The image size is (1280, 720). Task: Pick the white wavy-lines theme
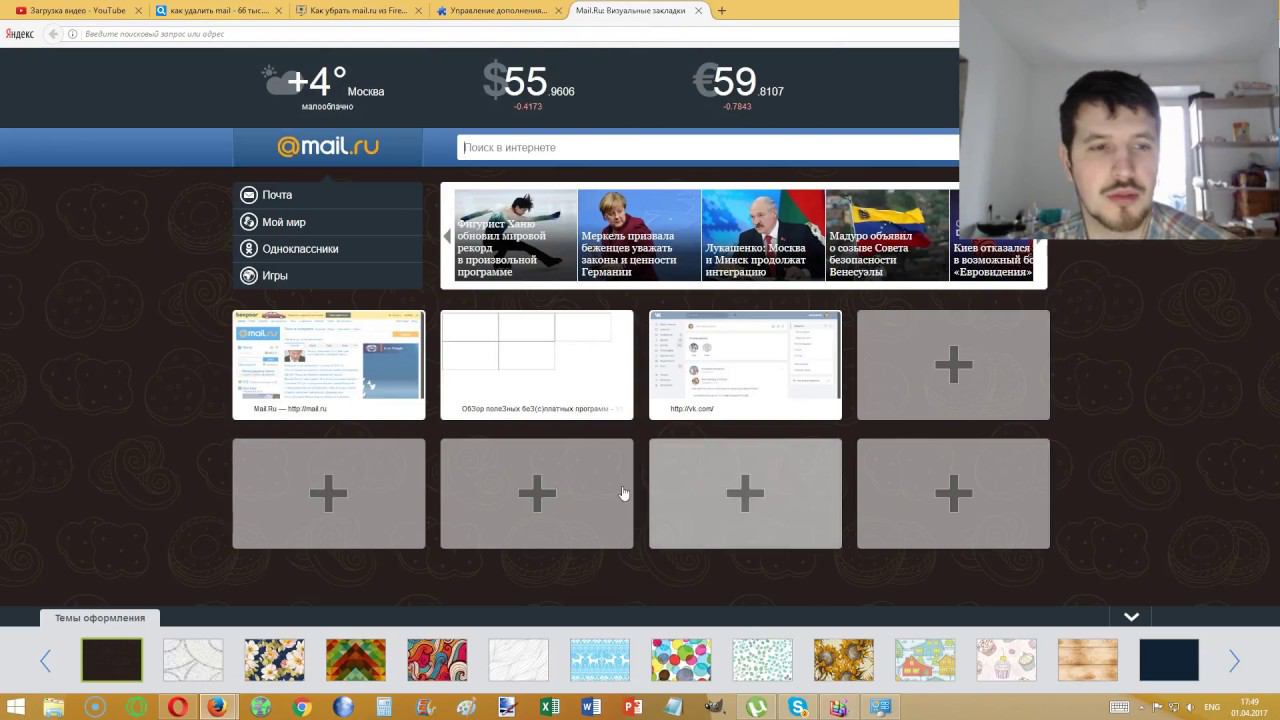click(x=518, y=660)
